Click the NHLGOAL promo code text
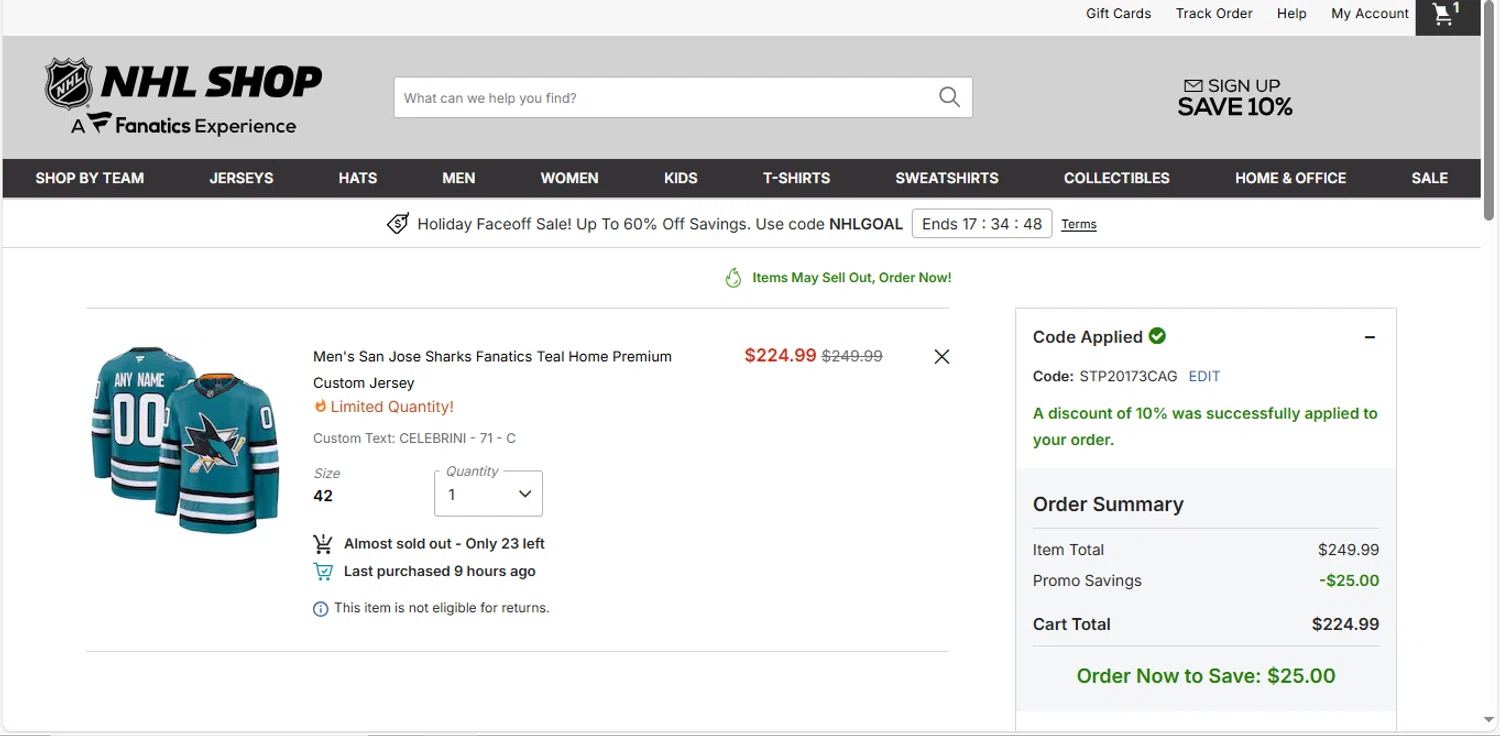This screenshot has width=1500, height=736. (866, 224)
